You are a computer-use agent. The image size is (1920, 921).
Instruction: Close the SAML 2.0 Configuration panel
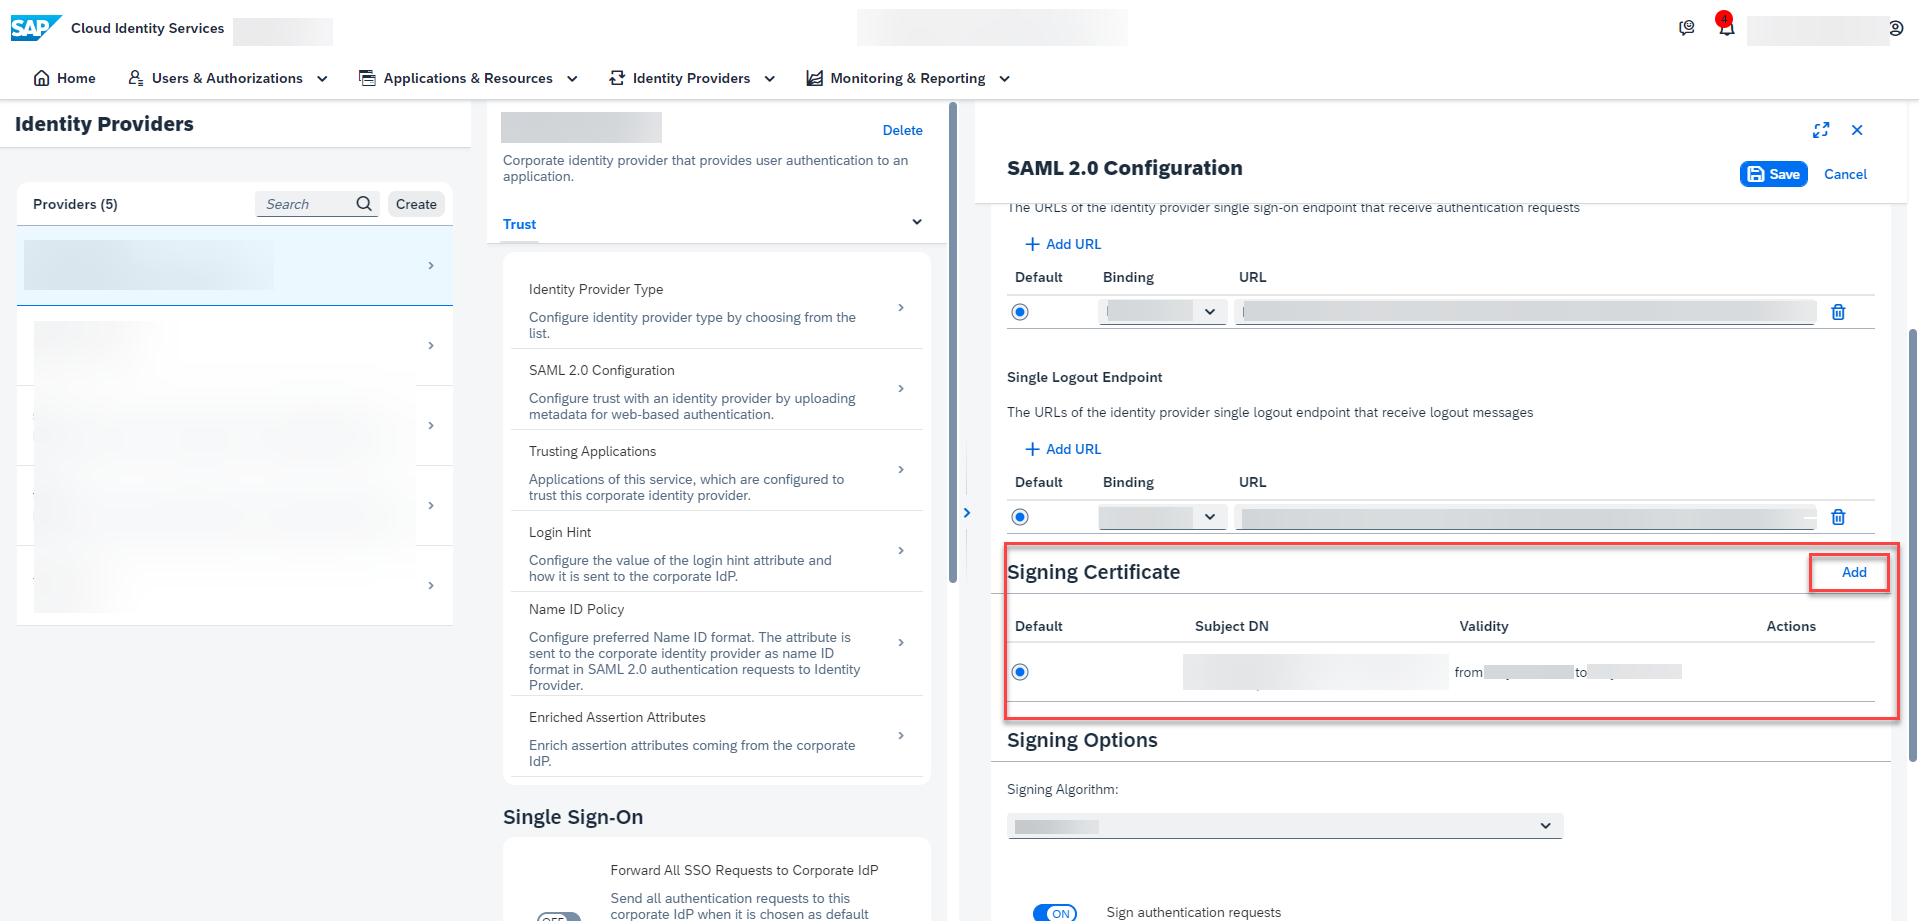tap(1857, 130)
